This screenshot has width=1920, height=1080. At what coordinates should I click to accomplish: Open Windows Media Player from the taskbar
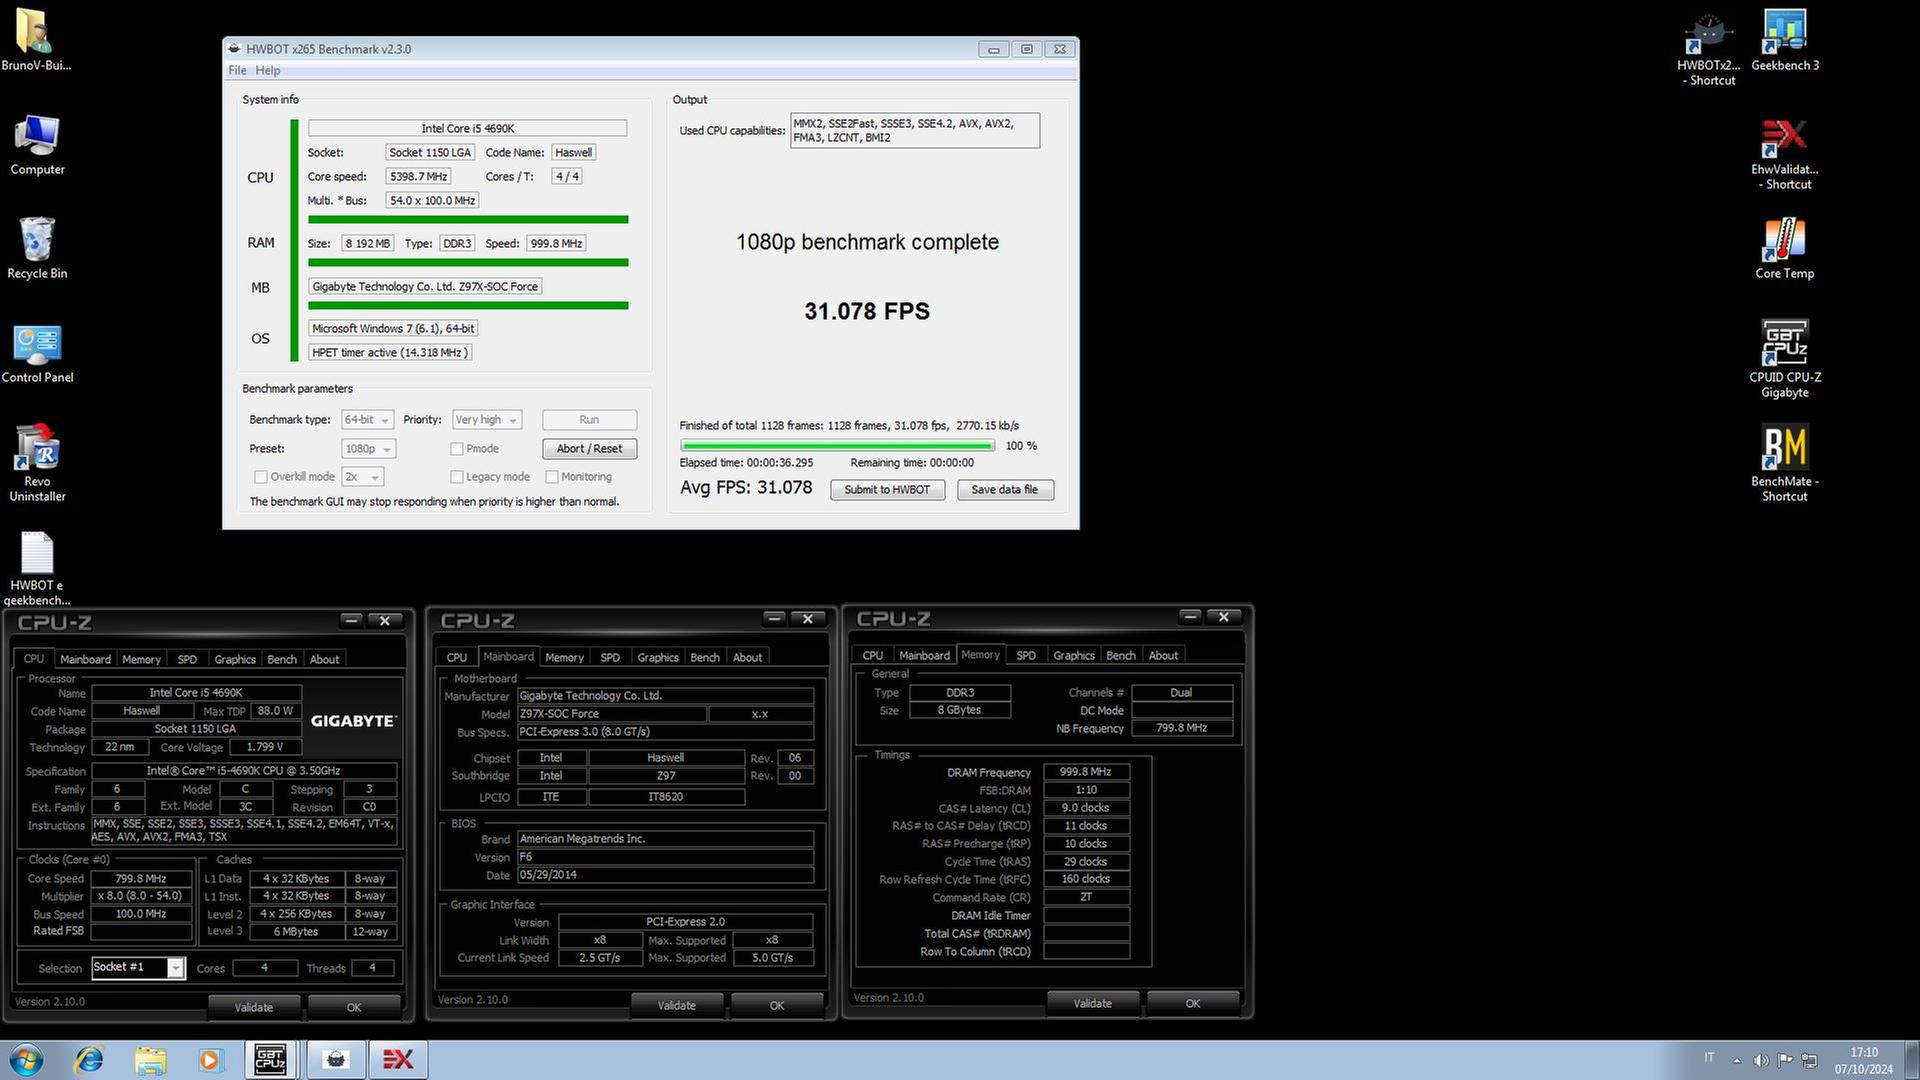tap(210, 1060)
